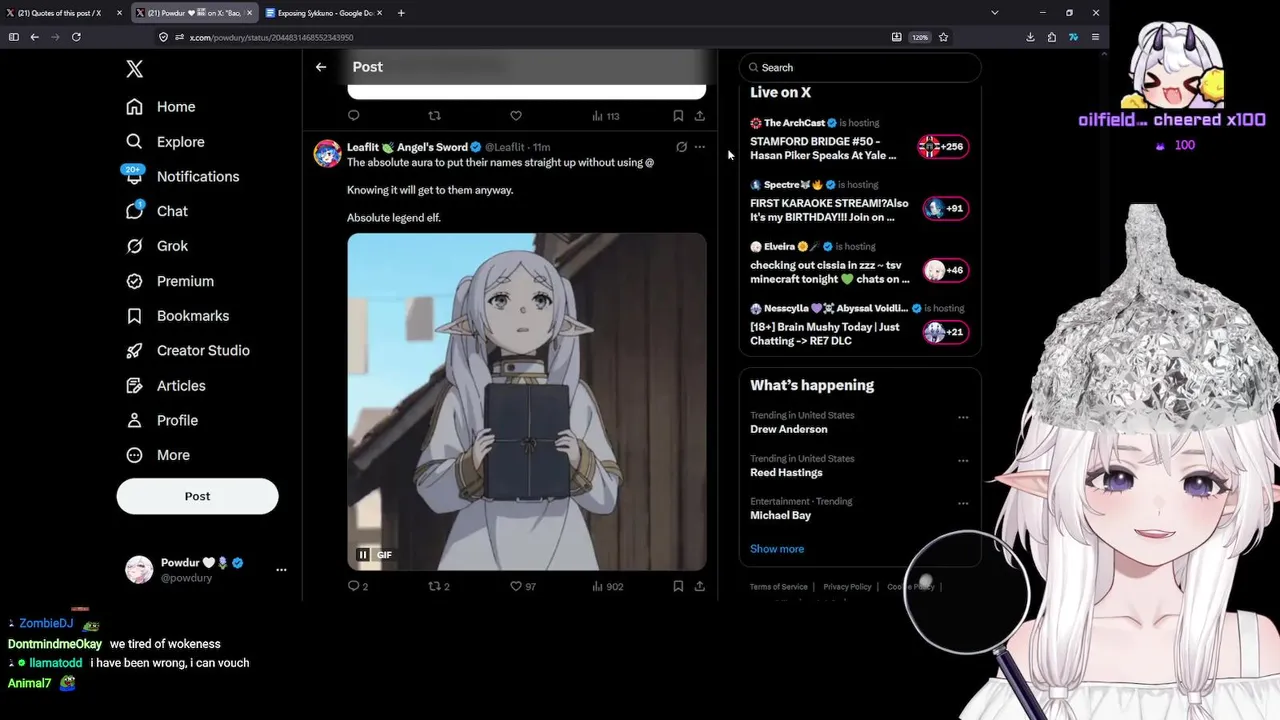
Task: Open Grok from the sidebar
Action: pyautogui.click(x=157, y=246)
